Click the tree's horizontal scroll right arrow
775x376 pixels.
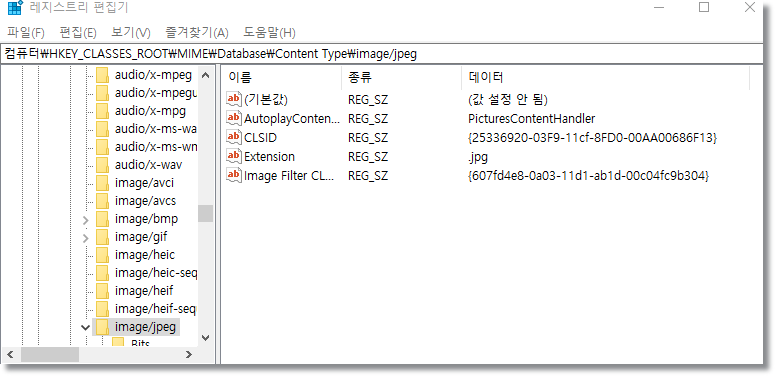pyautogui.click(x=189, y=354)
